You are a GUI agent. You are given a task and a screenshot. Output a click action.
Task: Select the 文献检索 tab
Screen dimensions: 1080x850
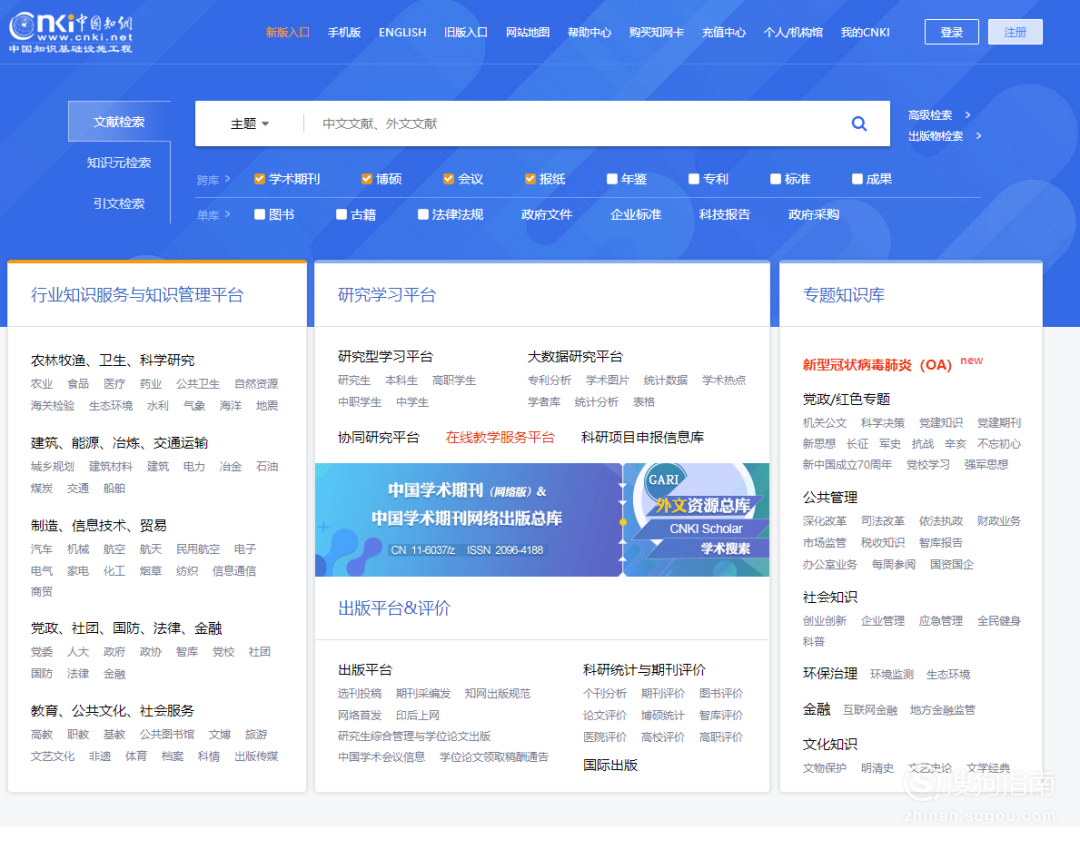click(x=119, y=122)
